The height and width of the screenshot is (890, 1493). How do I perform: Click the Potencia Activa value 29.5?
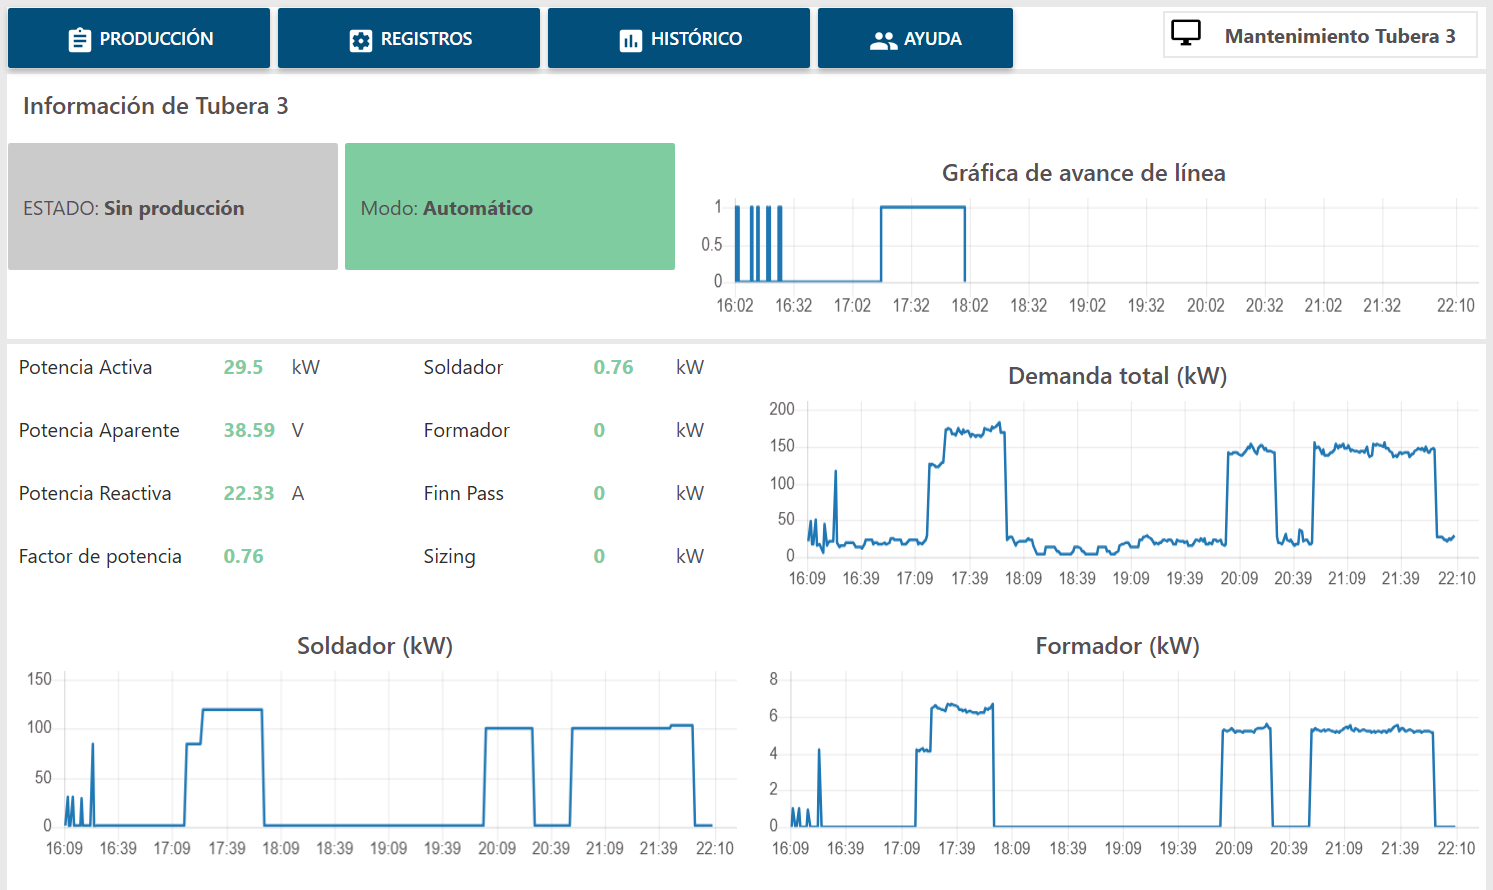[x=243, y=367]
